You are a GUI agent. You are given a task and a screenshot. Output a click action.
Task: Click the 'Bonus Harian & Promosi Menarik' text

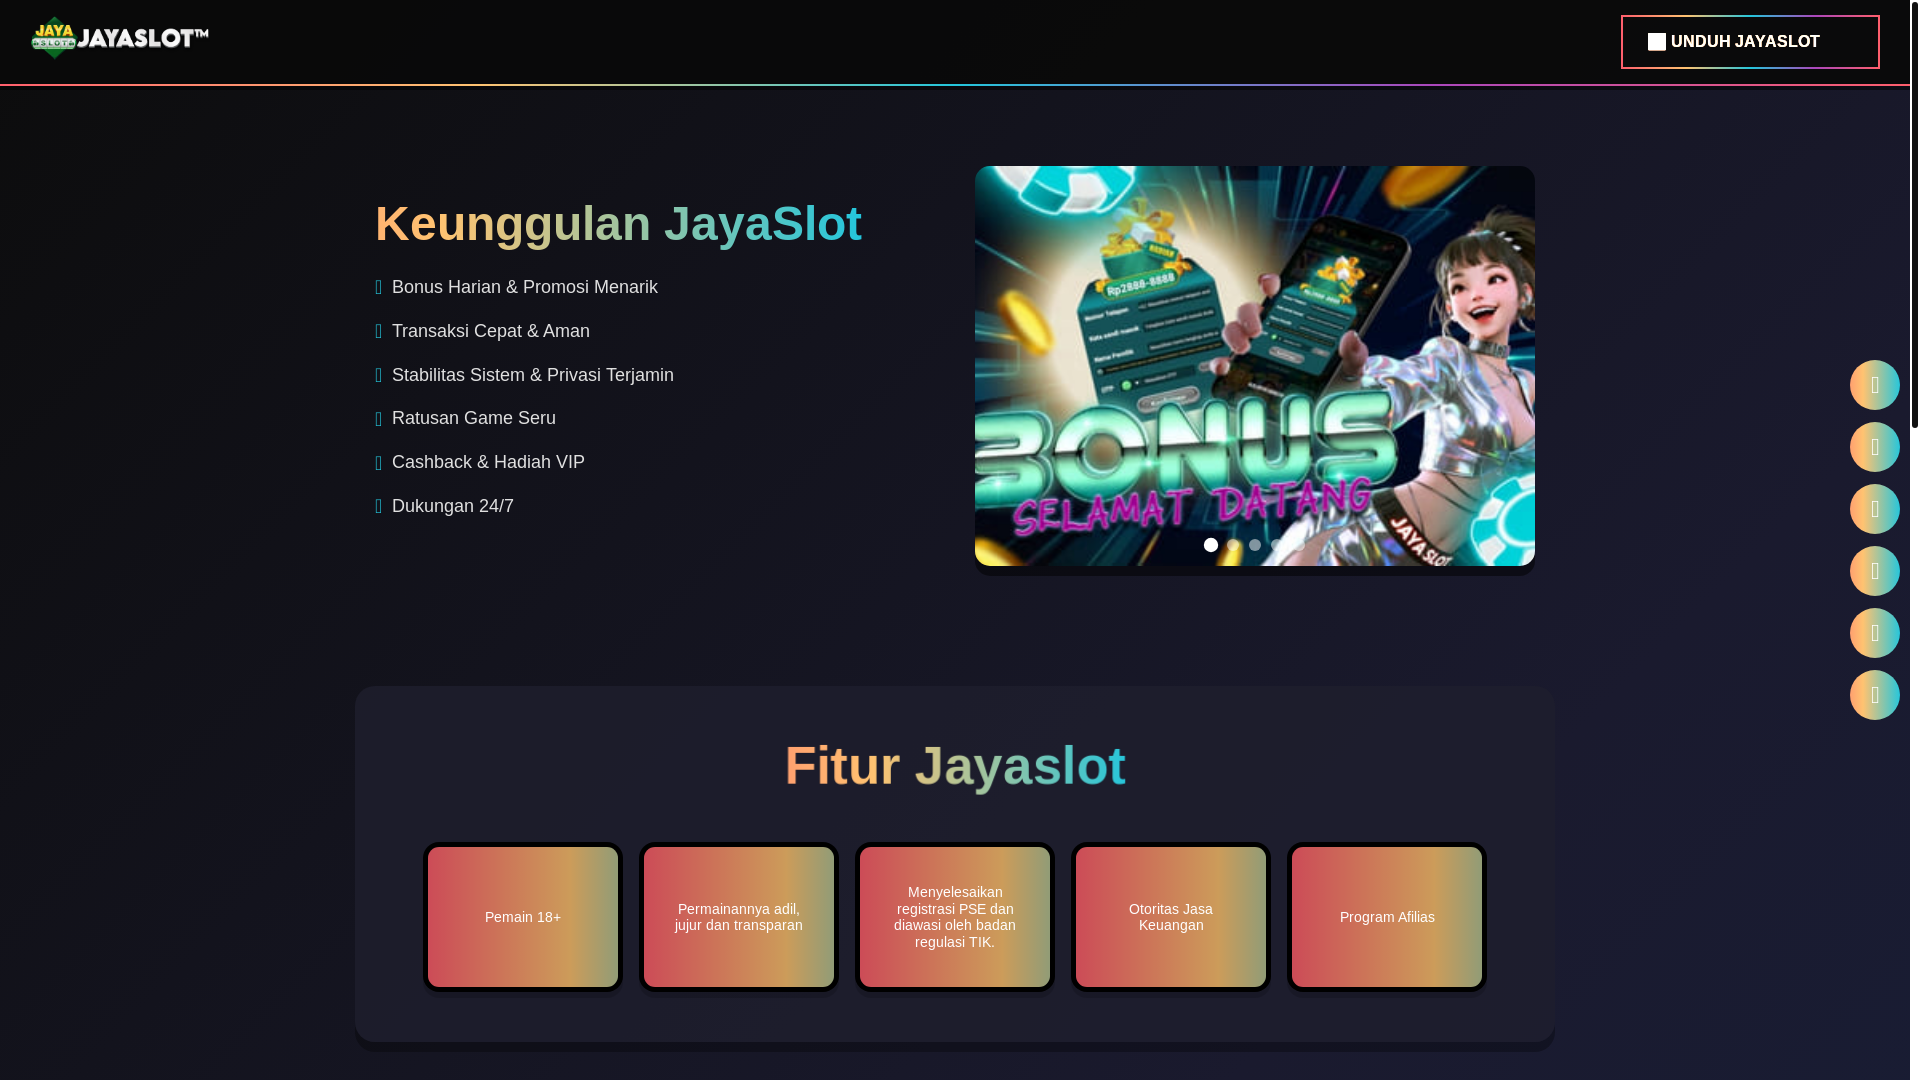point(525,287)
